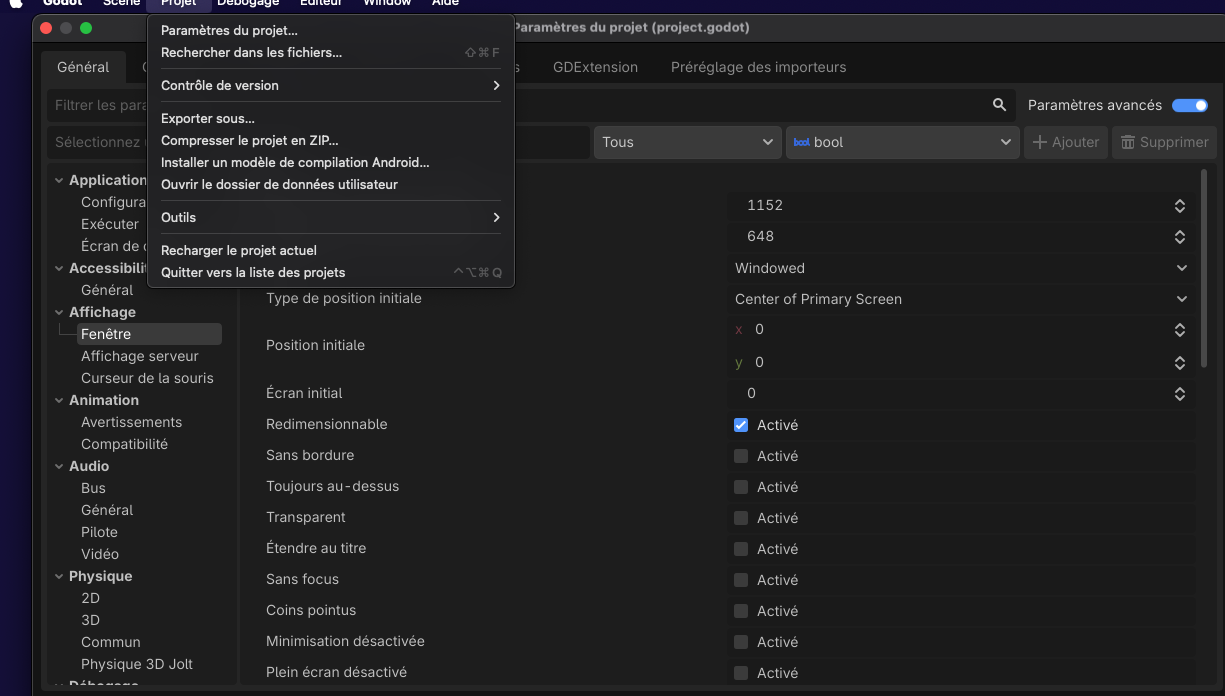Click the stepper arrows for Écran initial
The width and height of the screenshot is (1225, 696).
(x=1180, y=394)
